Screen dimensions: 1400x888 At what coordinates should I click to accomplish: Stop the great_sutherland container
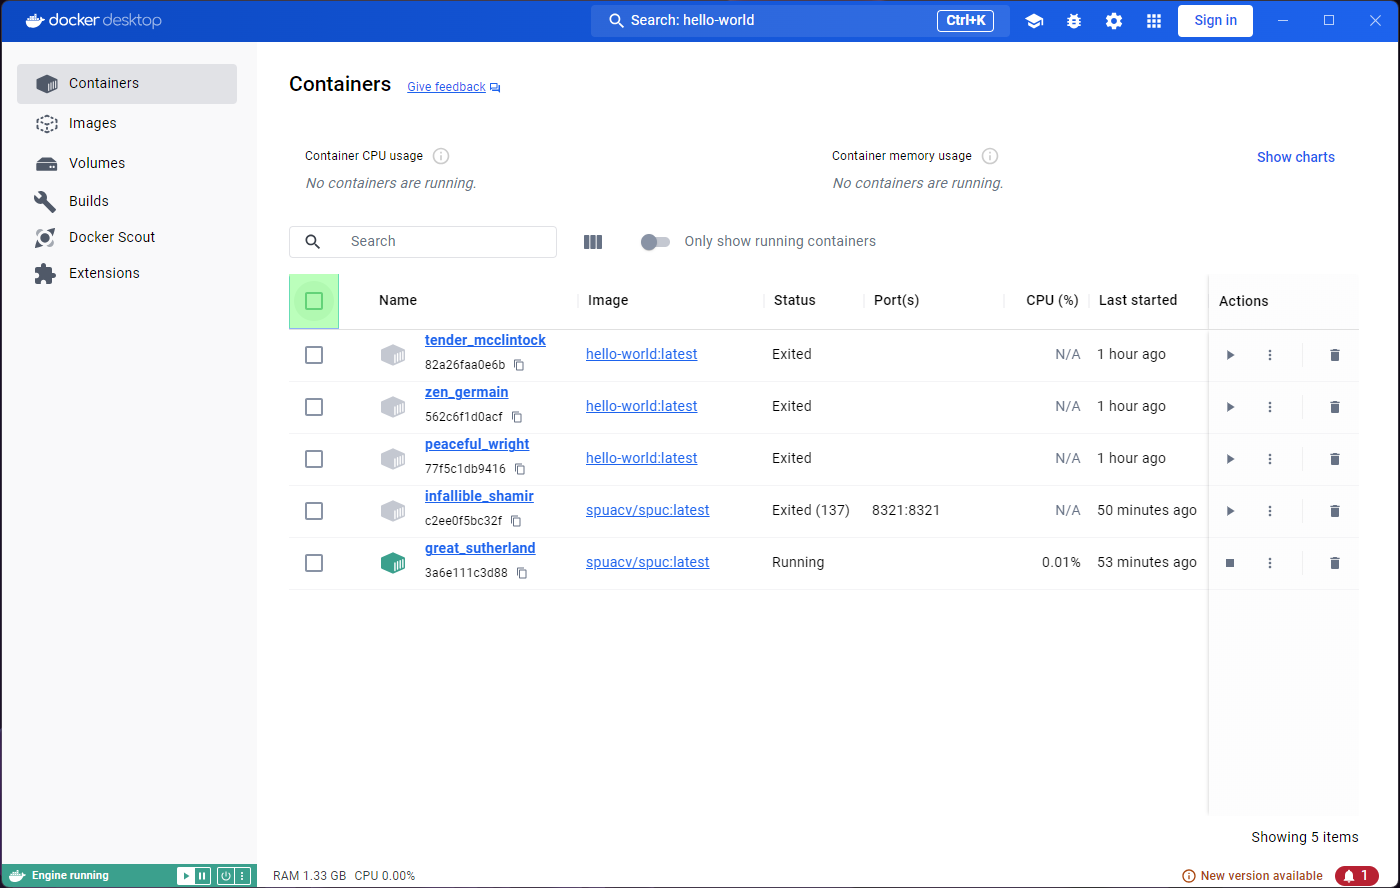coord(1230,563)
